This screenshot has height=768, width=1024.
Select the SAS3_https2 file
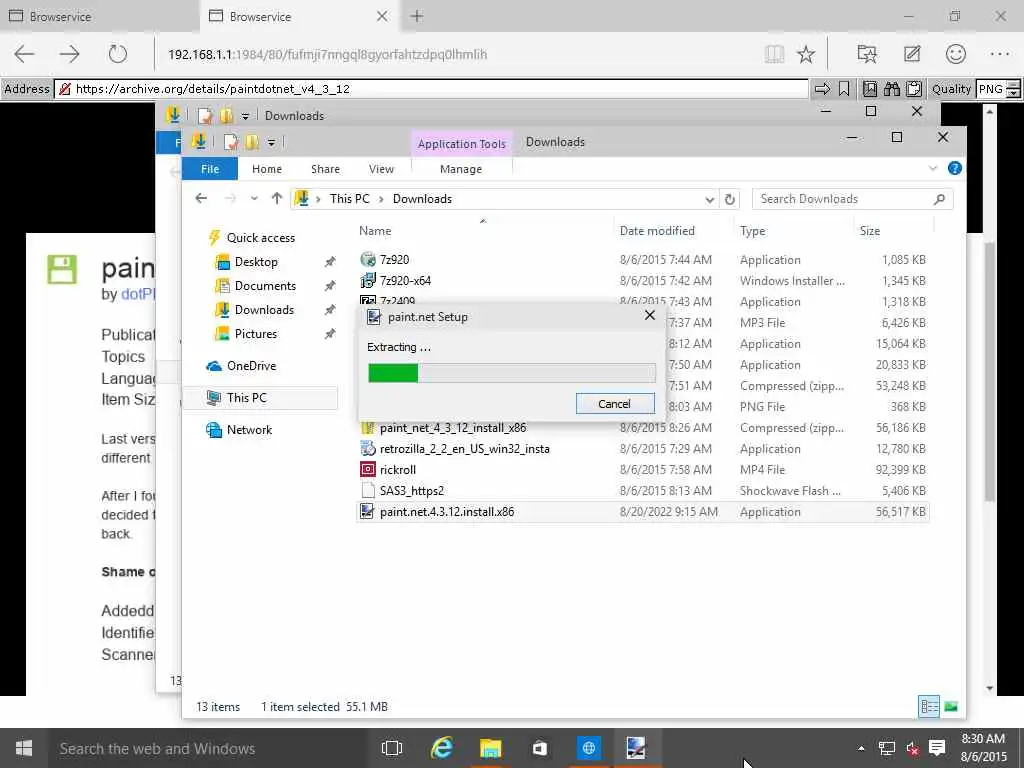click(x=411, y=490)
